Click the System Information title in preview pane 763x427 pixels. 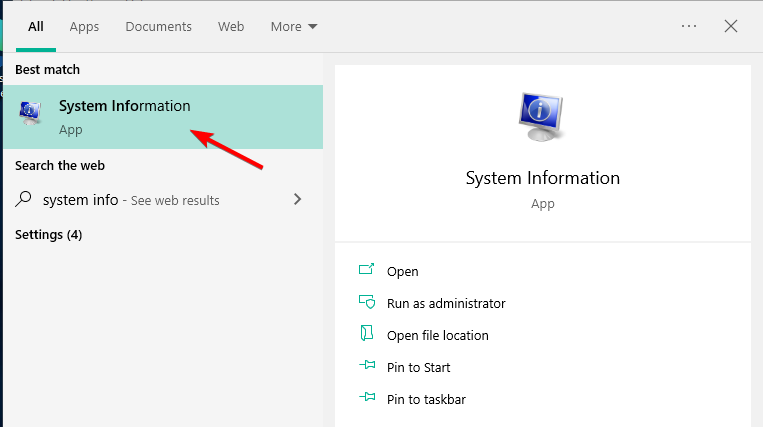[x=543, y=178]
